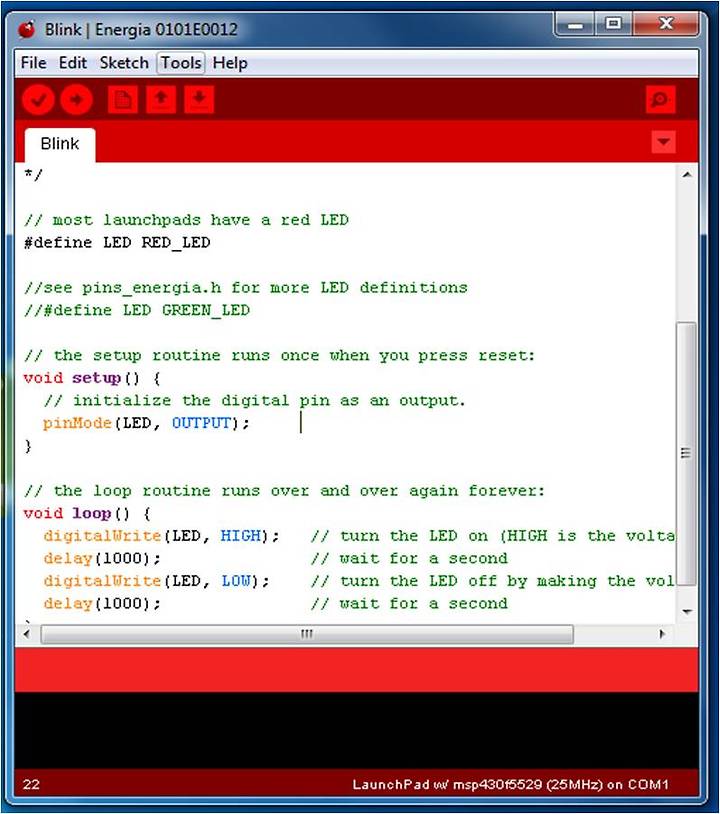Click 'initialize the digital pin' comment
Image resolution: width=720 pixels, height=814 pixels.
coord(254,401)
